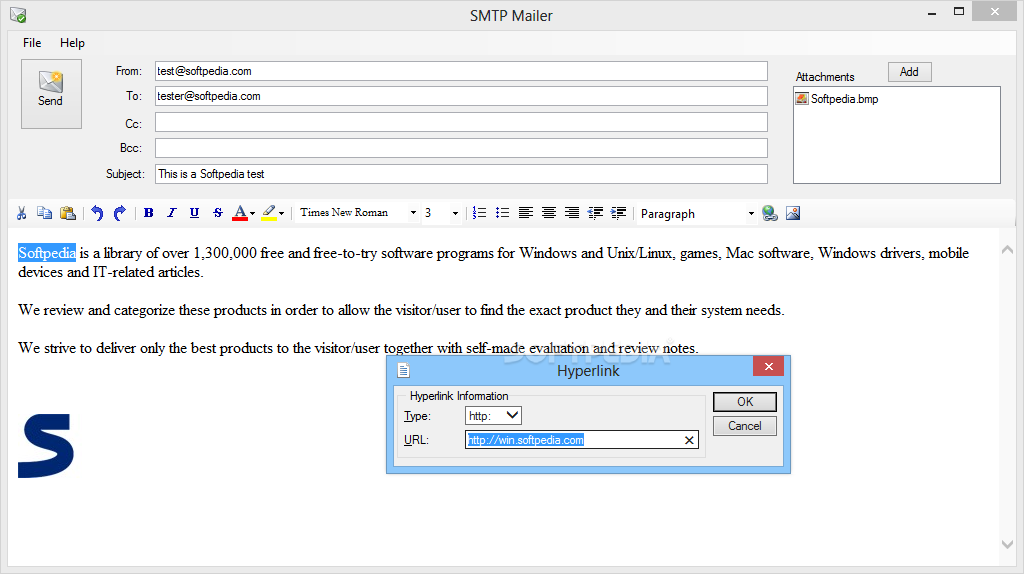Click the empty Bcc field
This screenshot has width=1024, height=574.
pos(461,148)
